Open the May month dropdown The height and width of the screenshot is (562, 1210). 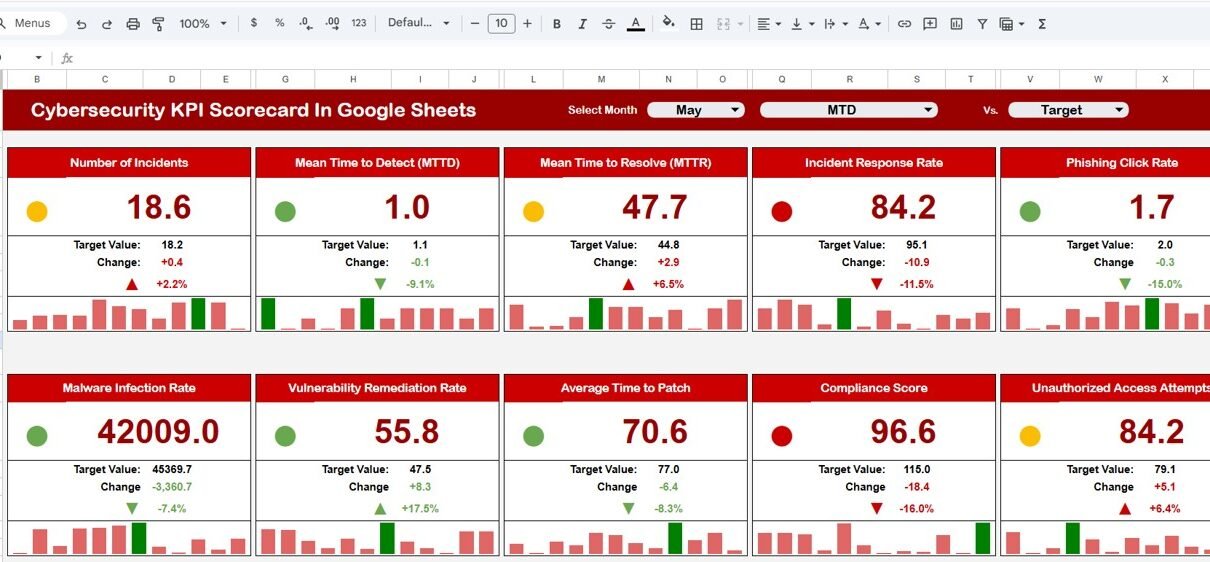pyautogui.click(x=696, y=110)
